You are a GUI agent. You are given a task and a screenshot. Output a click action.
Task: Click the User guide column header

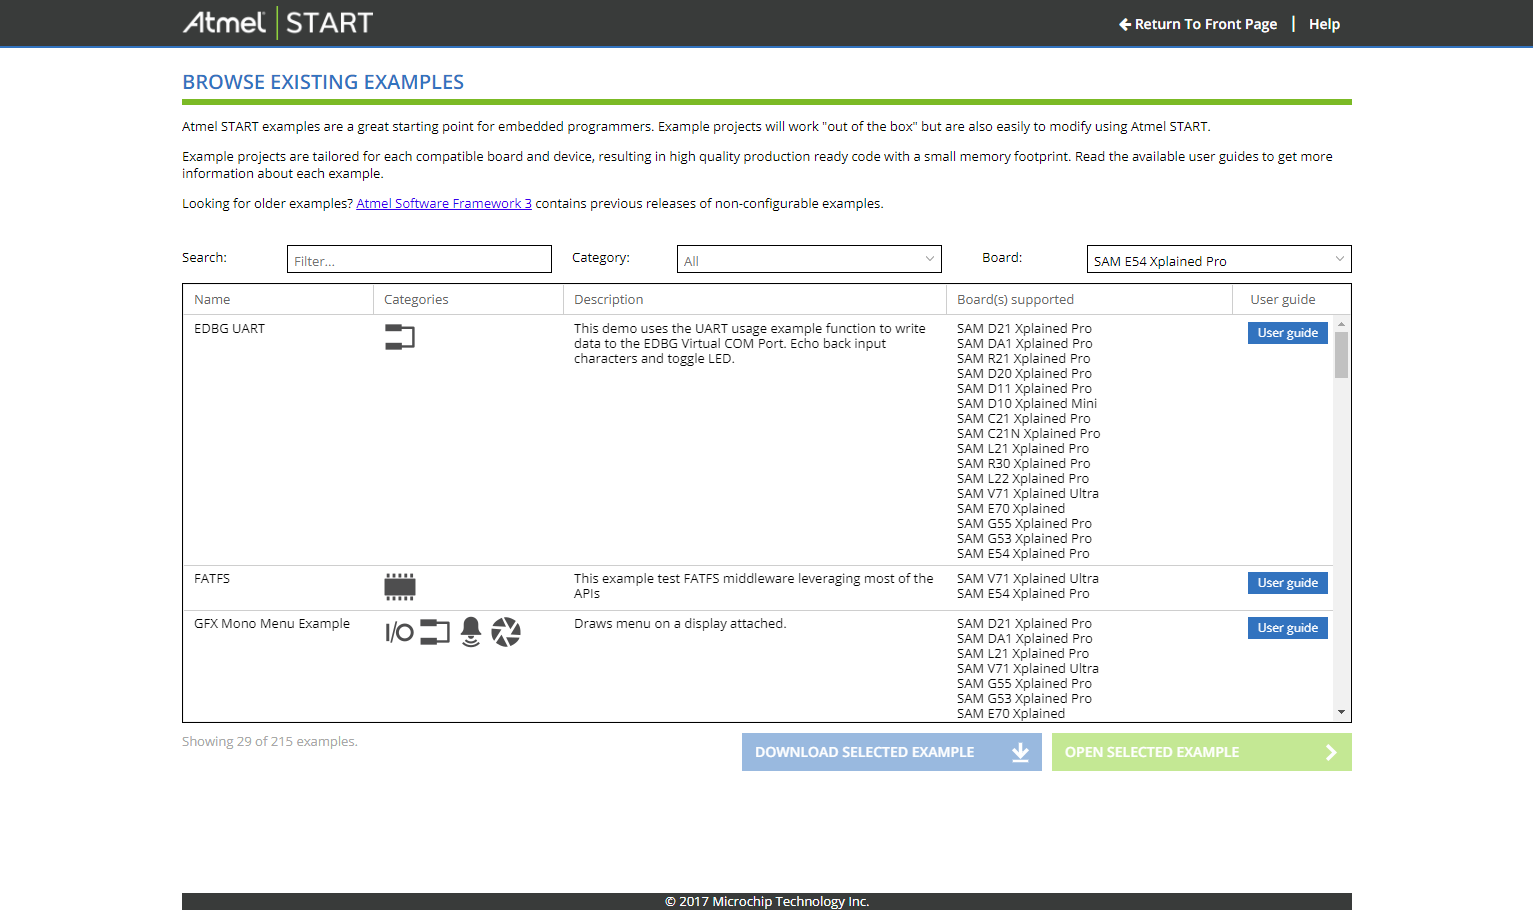tap(1283, 299)
